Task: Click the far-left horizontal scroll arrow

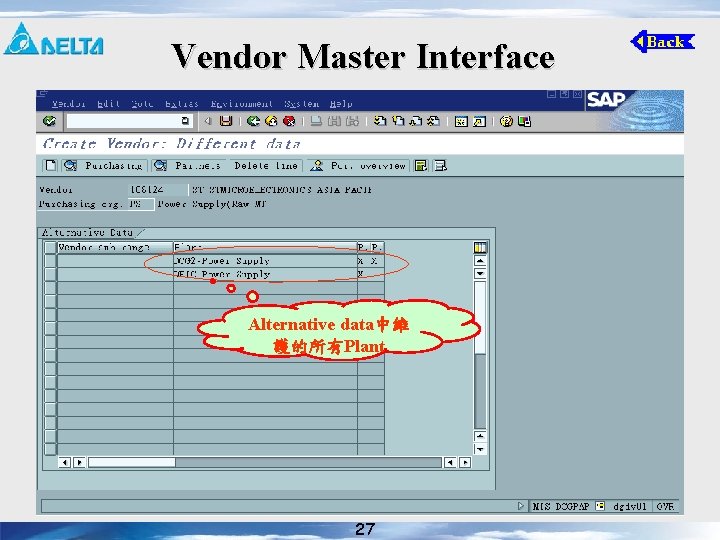Action: [x=65, y=462]
